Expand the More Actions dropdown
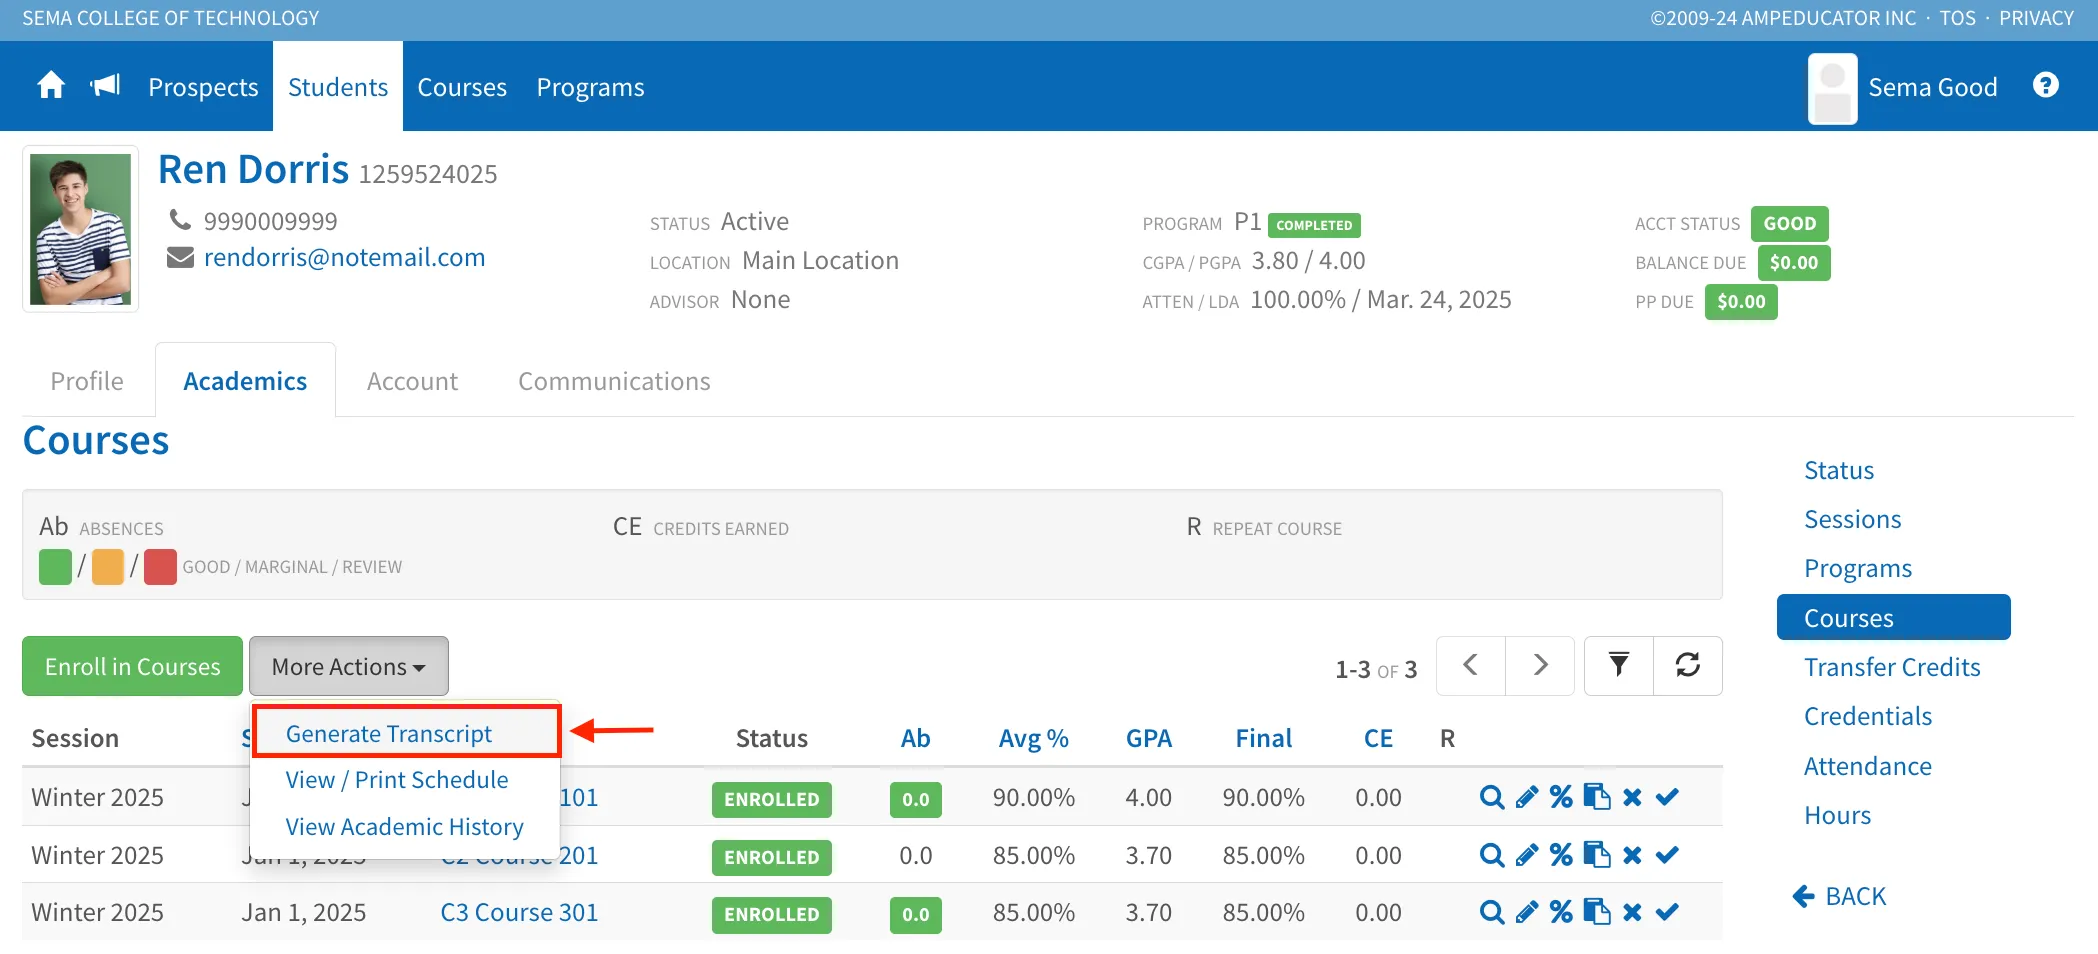2098x954 pixels. click(x=349, y=666)
